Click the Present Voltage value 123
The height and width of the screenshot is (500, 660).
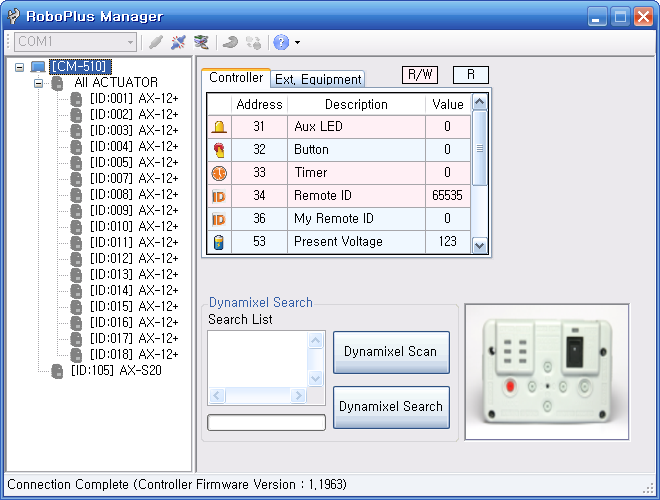pos(447,242)
